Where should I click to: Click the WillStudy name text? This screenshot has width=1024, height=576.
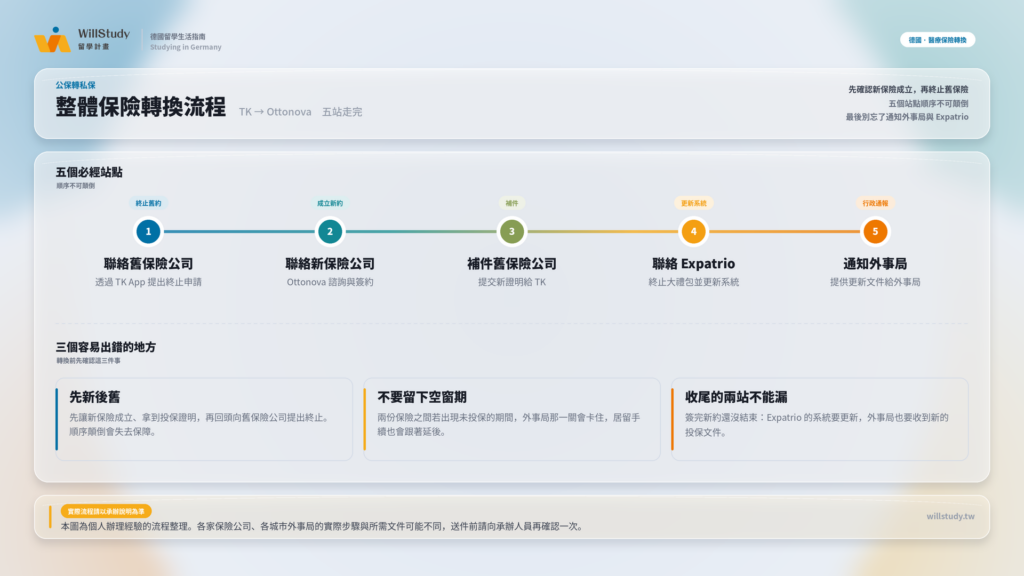pyautogui.click(x=104, y=33)
